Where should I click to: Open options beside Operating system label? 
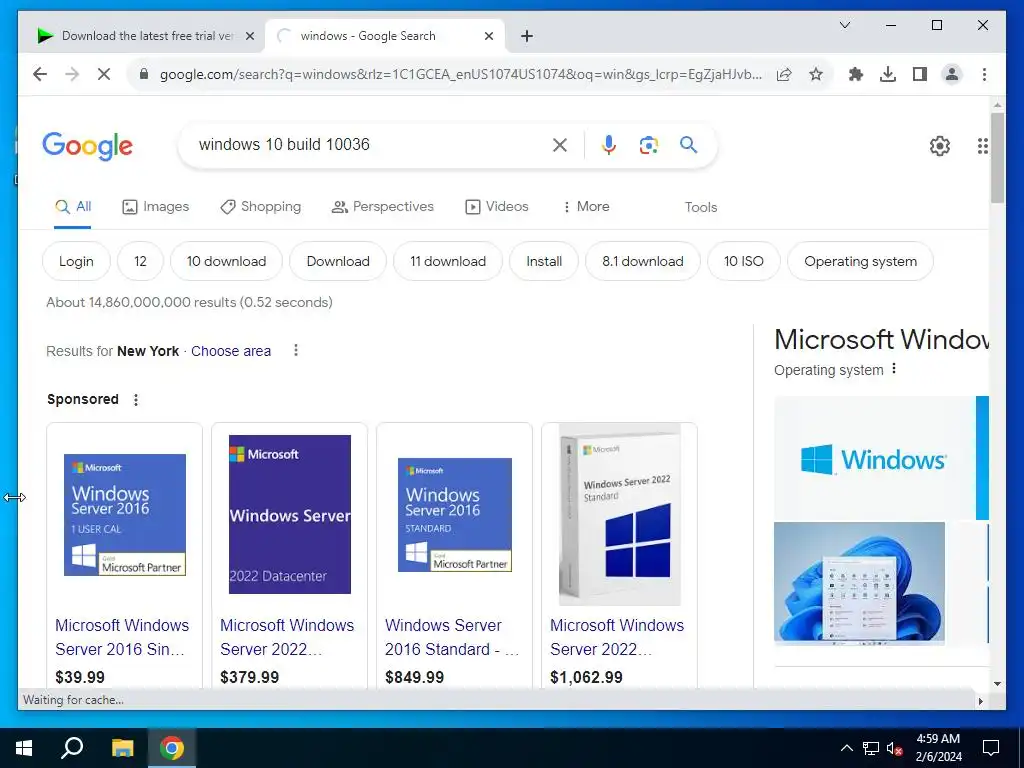tap(894, 369)
